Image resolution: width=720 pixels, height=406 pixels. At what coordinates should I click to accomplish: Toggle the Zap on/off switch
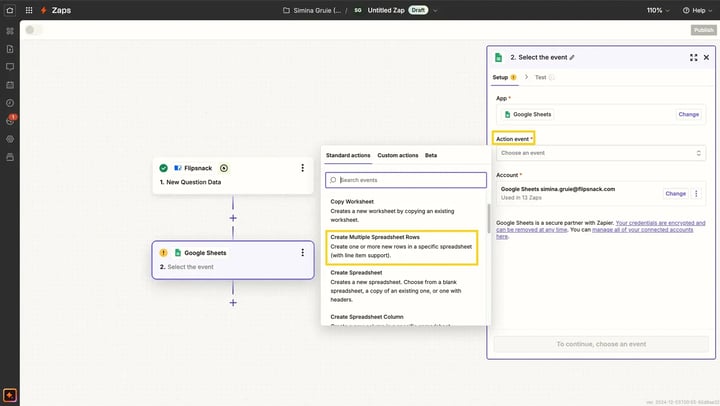pyautogui.click(x=34, y=30)
